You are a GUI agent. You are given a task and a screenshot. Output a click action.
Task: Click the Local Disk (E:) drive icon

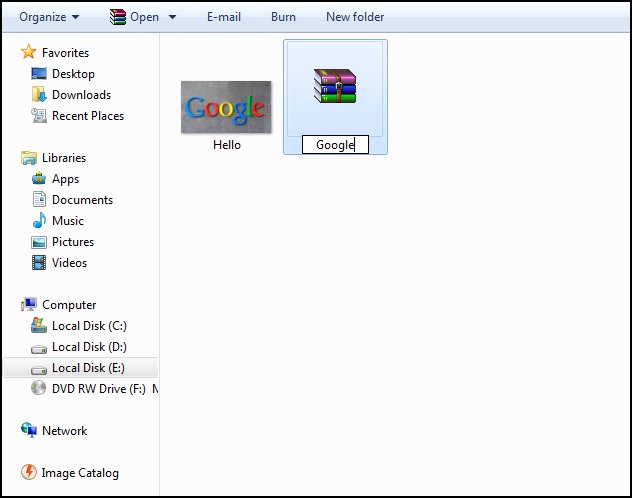pos(39,370)
